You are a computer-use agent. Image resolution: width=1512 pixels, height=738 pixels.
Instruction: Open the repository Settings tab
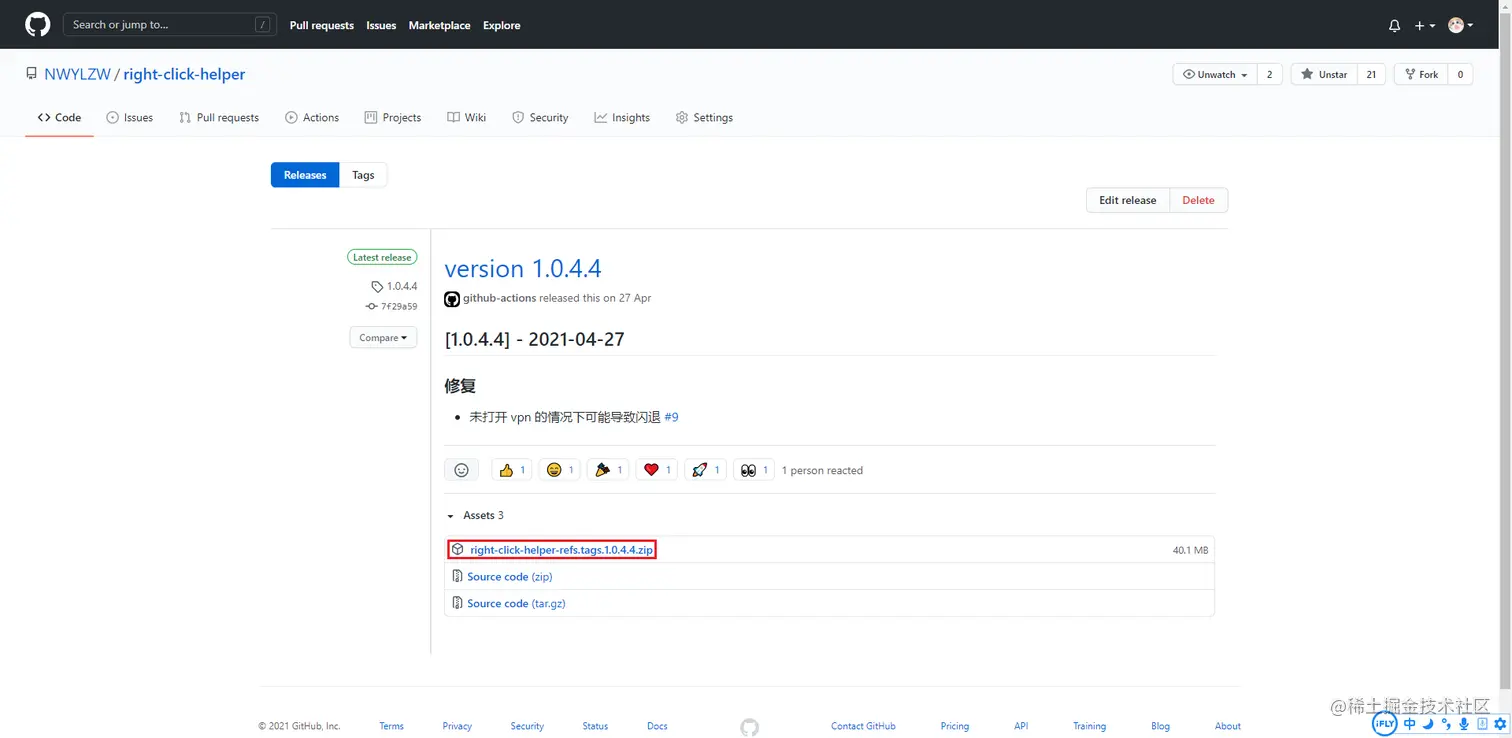[x=704, y=118]
